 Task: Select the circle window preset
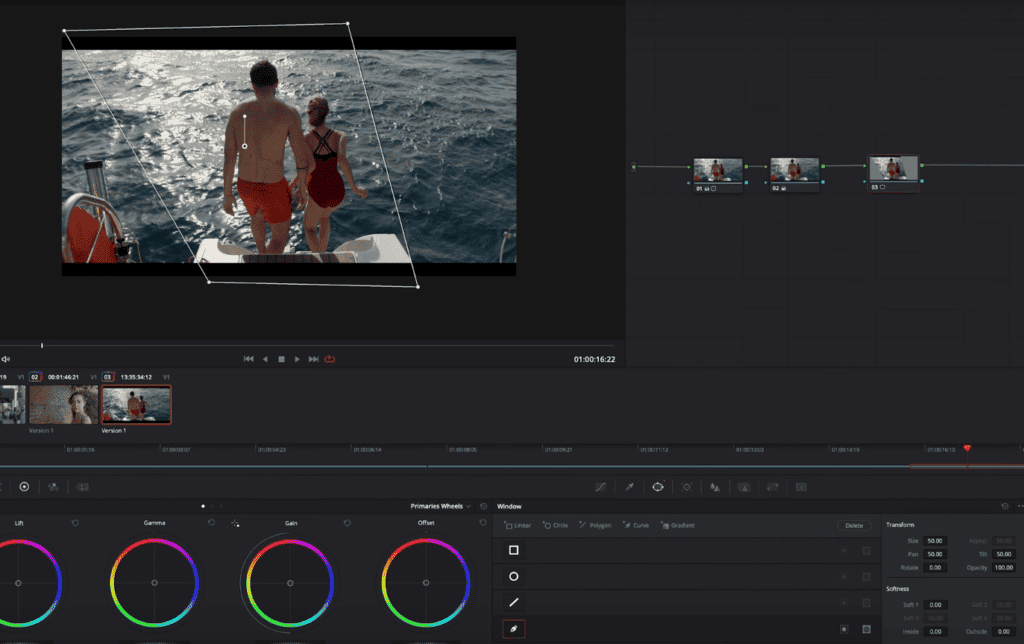pos(514,577)
